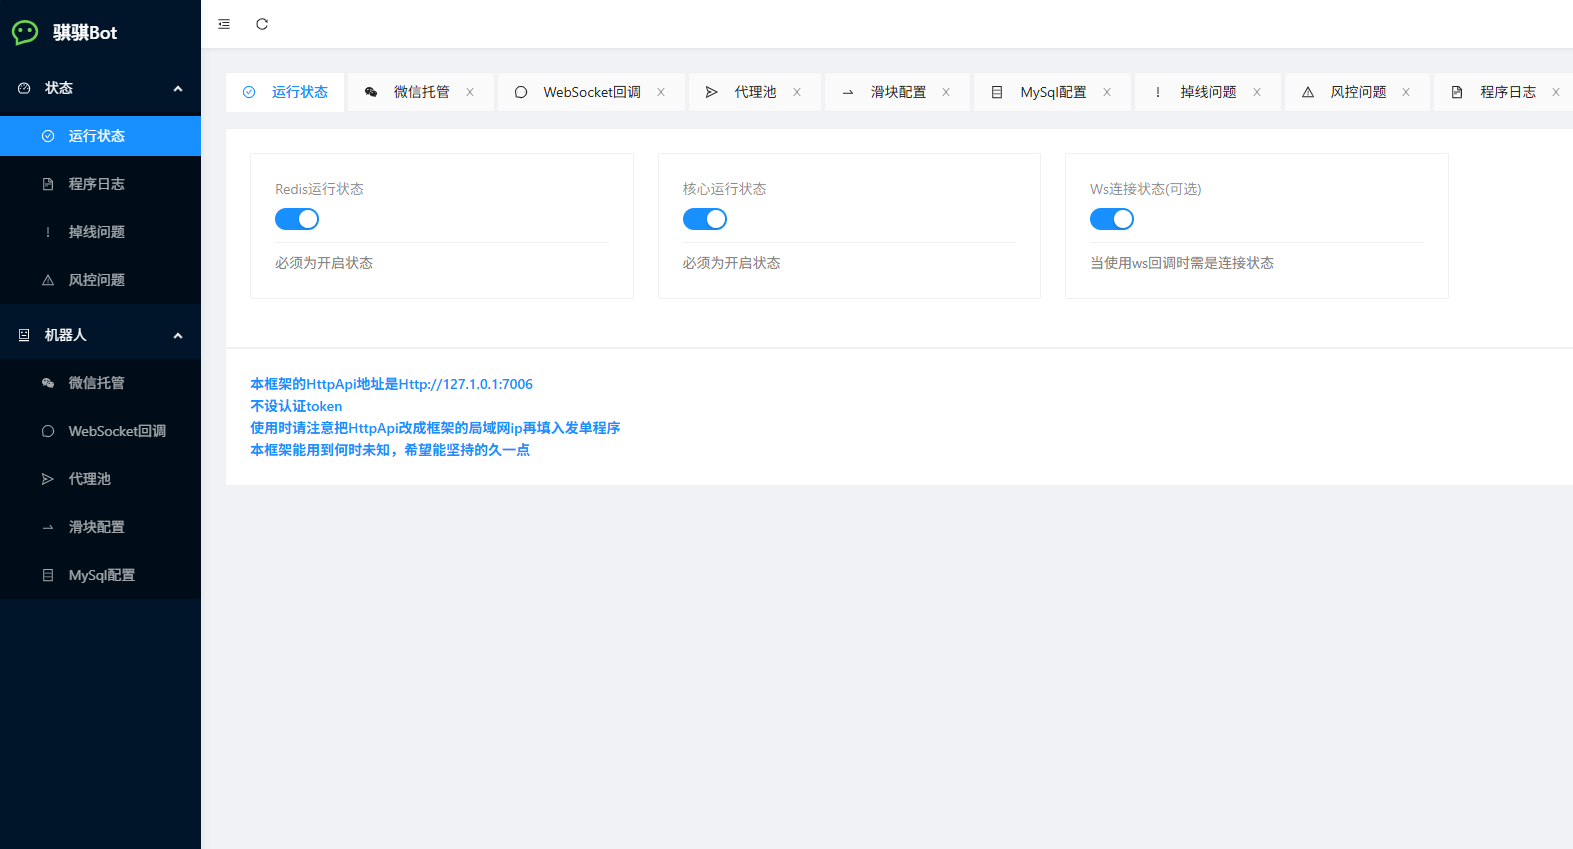Open 滑块配置 in the sidebar
1573x849 pixels.
96,527
